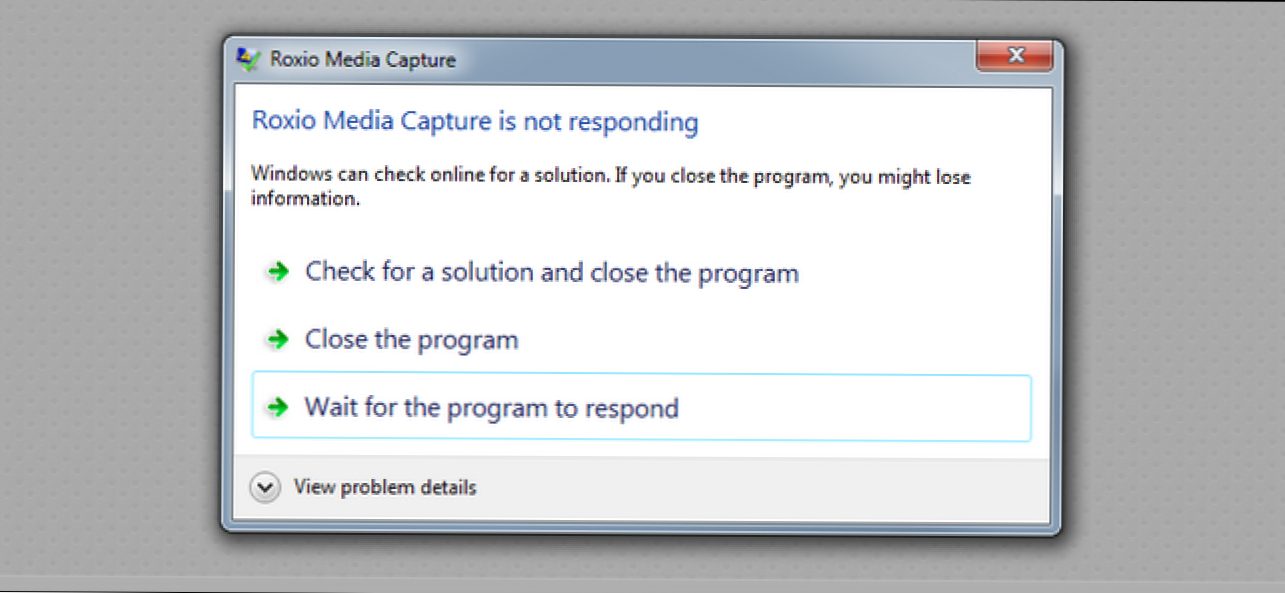Image resolution: width=1285 pixels, height=593 pixels.
Task: Click the green arrow beside 'Close the program'
Action: 277,339
